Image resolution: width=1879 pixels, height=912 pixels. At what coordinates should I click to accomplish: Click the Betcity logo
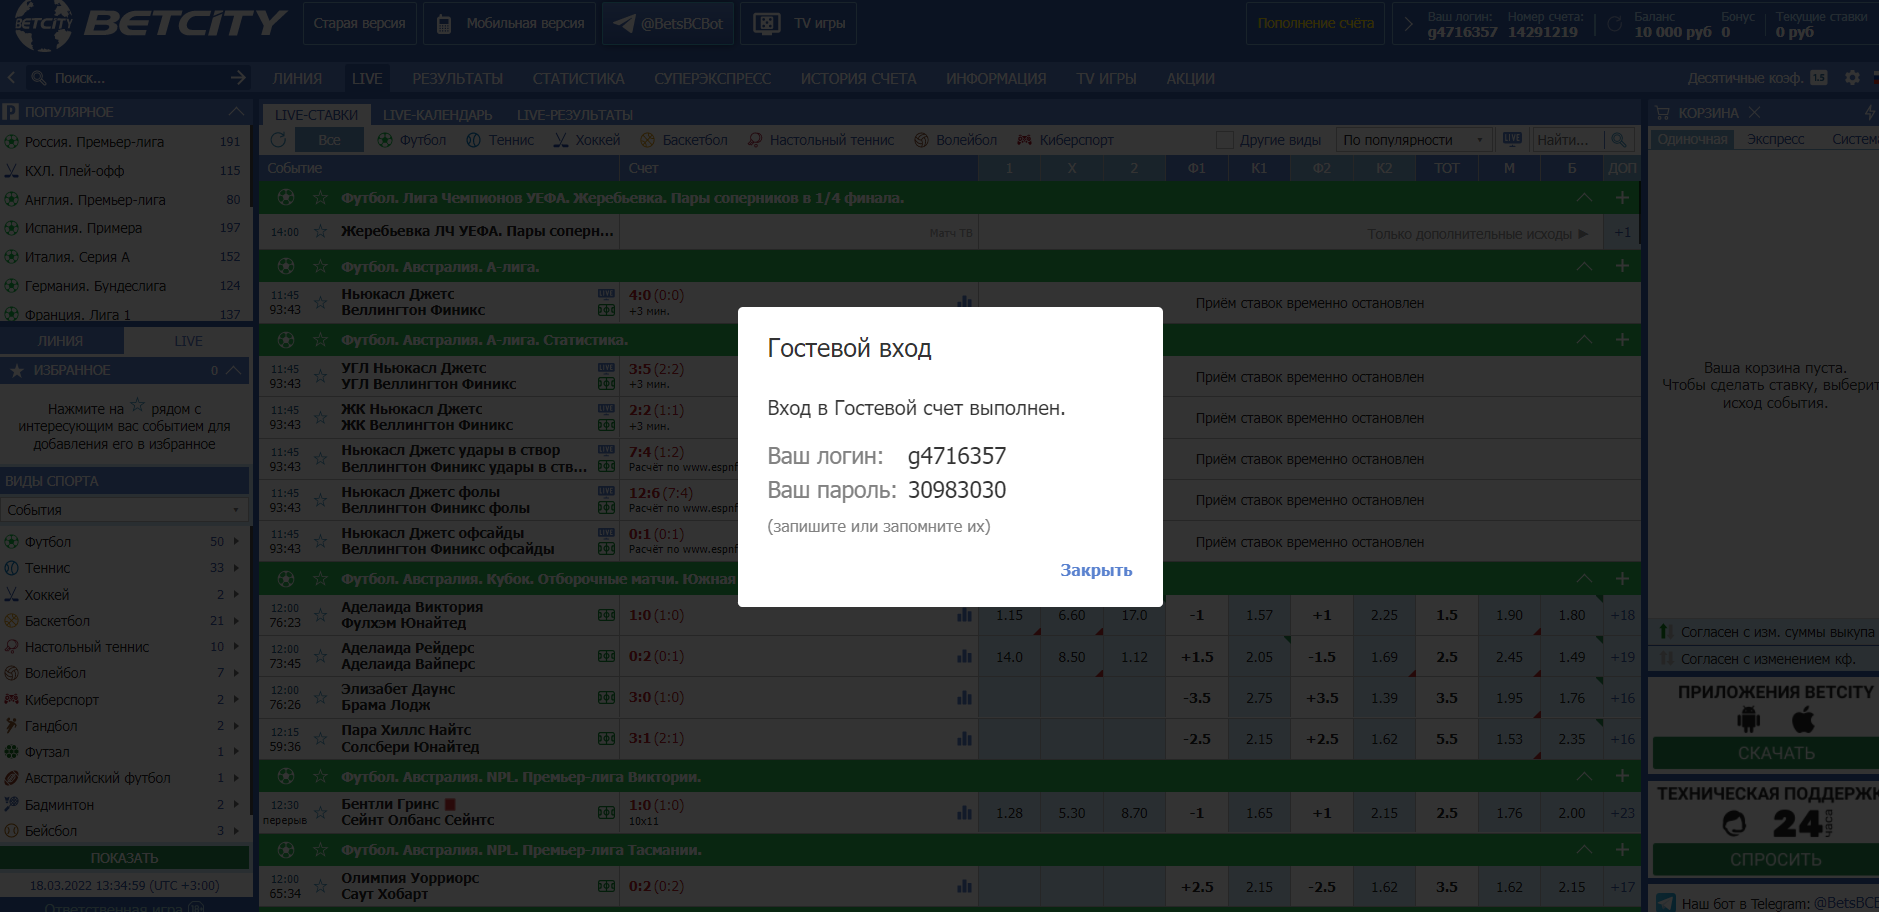tap(150, 24)
